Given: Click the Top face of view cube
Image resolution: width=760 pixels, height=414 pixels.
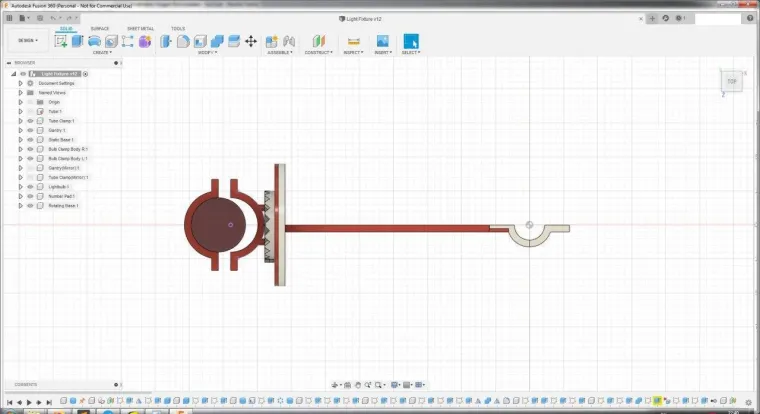Looking at the screenshot, I should click(732, 81).
